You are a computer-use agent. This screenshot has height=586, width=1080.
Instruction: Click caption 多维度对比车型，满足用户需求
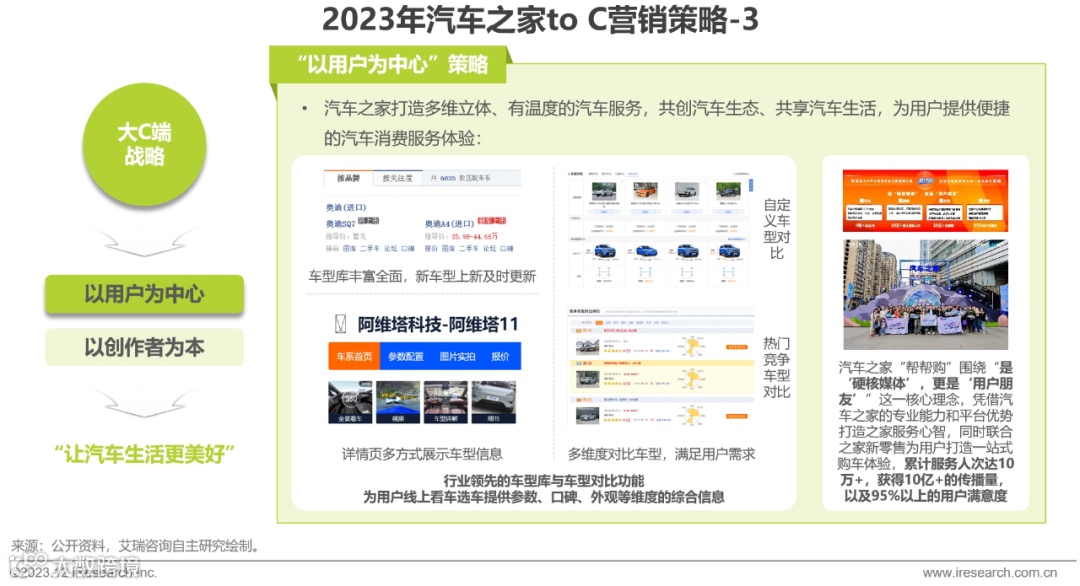[x=661, y=454]
